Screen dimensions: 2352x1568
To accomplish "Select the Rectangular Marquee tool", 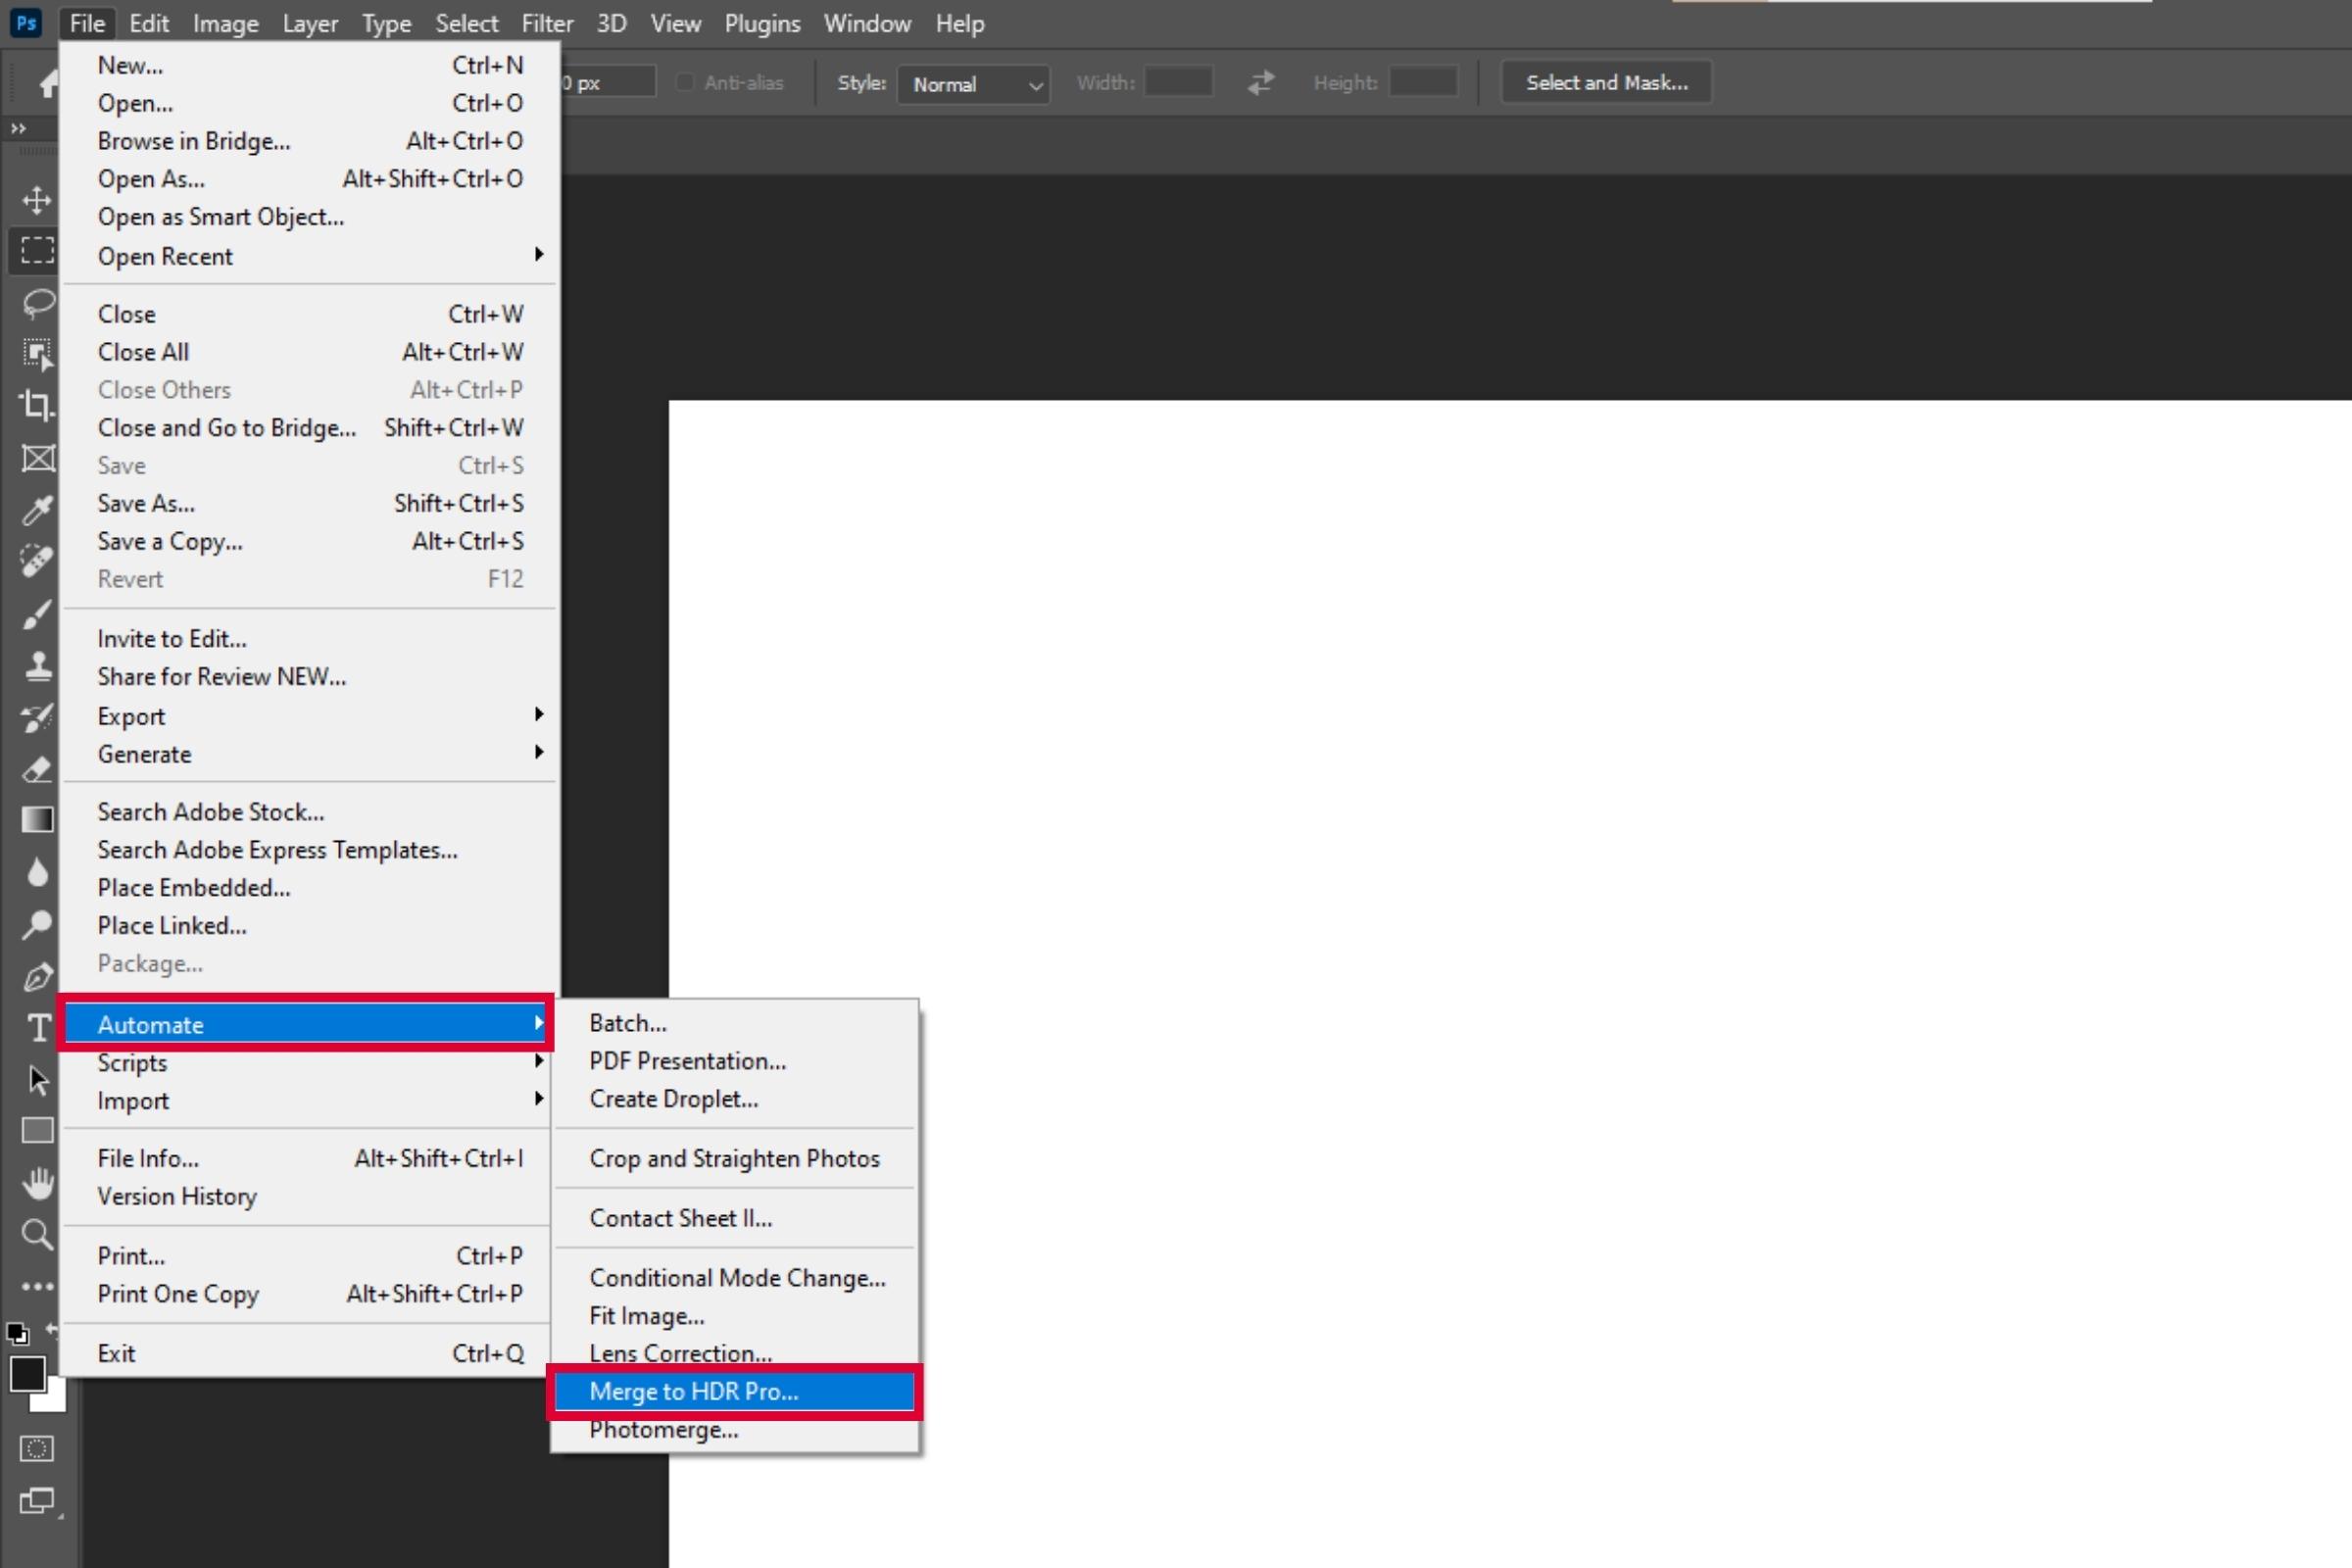I will point(37,249).
